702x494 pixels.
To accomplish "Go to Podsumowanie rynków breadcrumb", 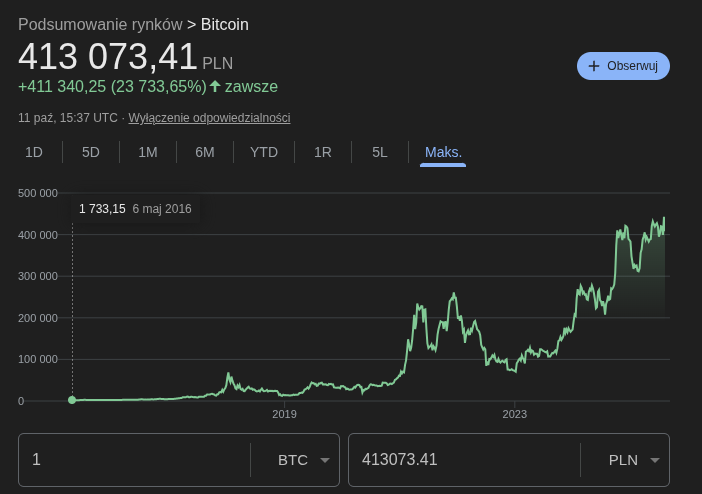I will tap(100, 24).
